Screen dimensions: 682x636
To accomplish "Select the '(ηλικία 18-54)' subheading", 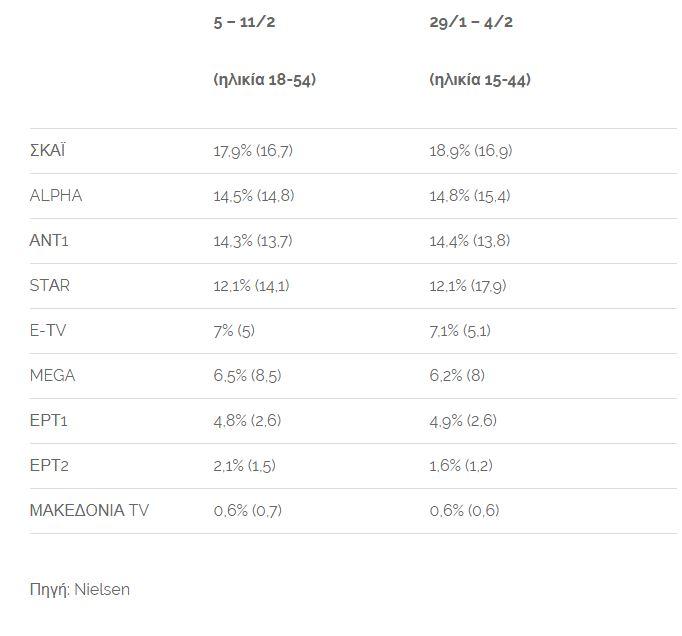I will click(264, 80).
